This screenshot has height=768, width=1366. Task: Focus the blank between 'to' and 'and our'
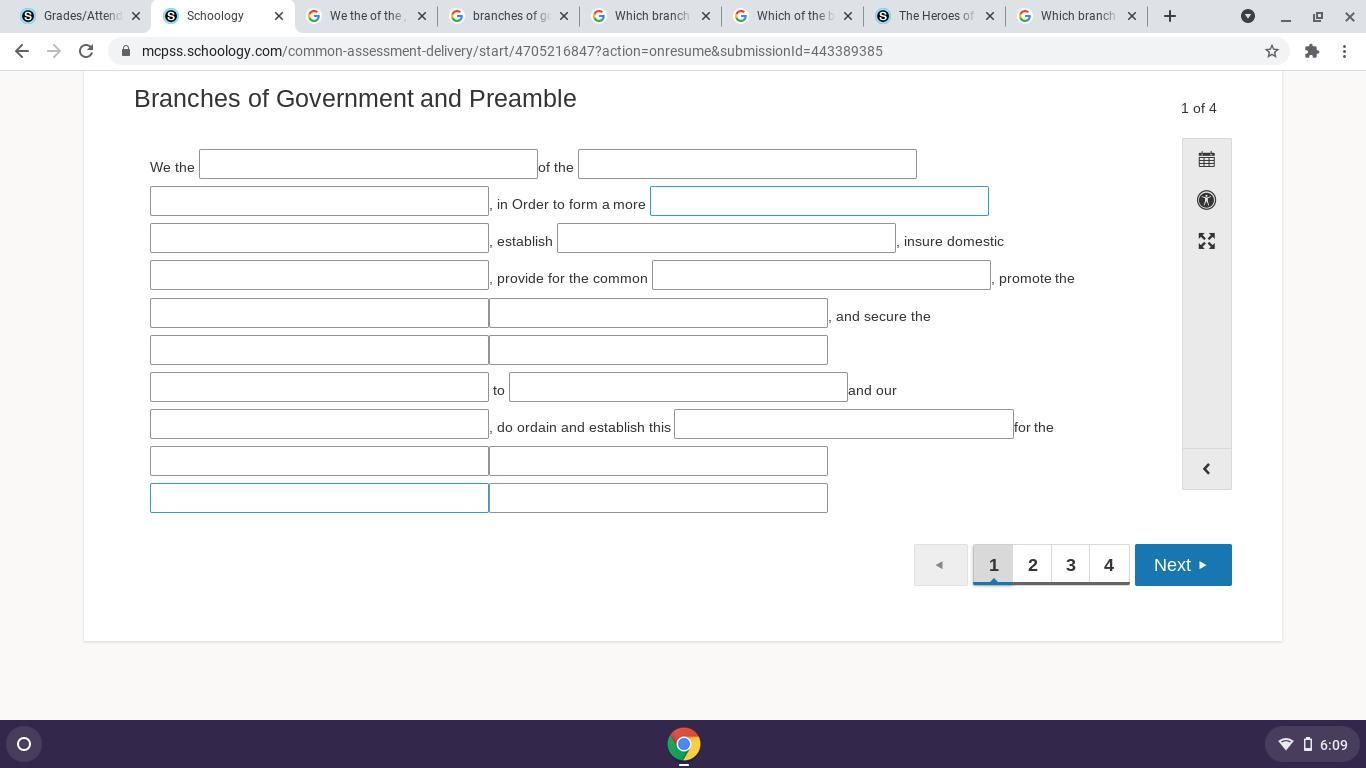click(x=678, y=387)
